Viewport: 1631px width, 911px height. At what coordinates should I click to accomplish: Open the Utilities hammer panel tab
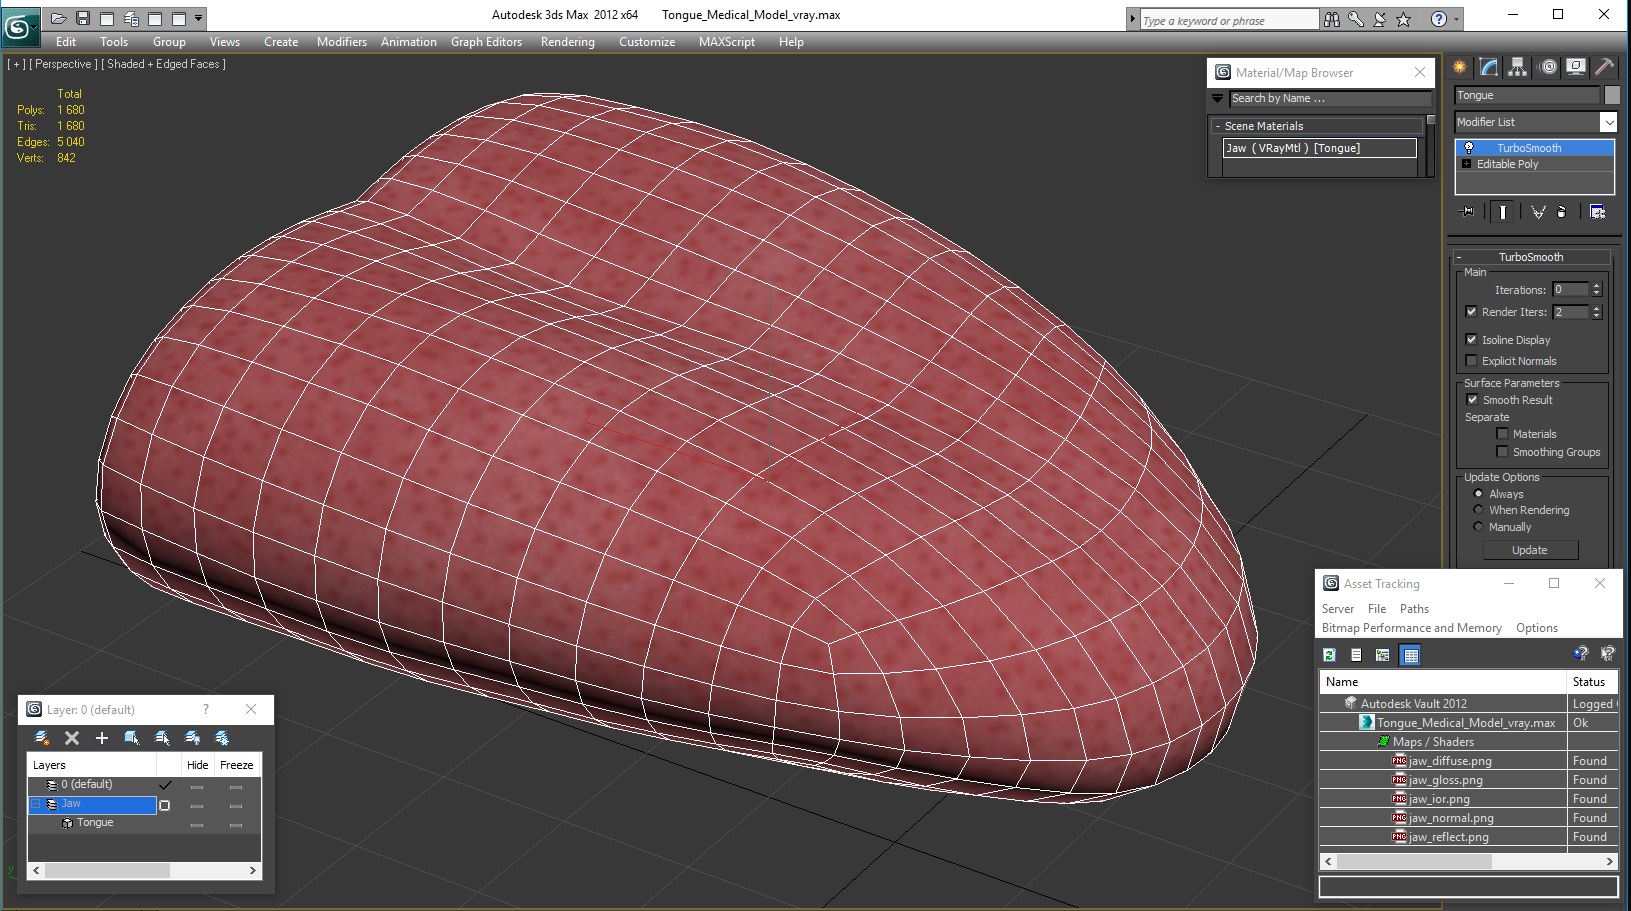tap(1604, 67)
